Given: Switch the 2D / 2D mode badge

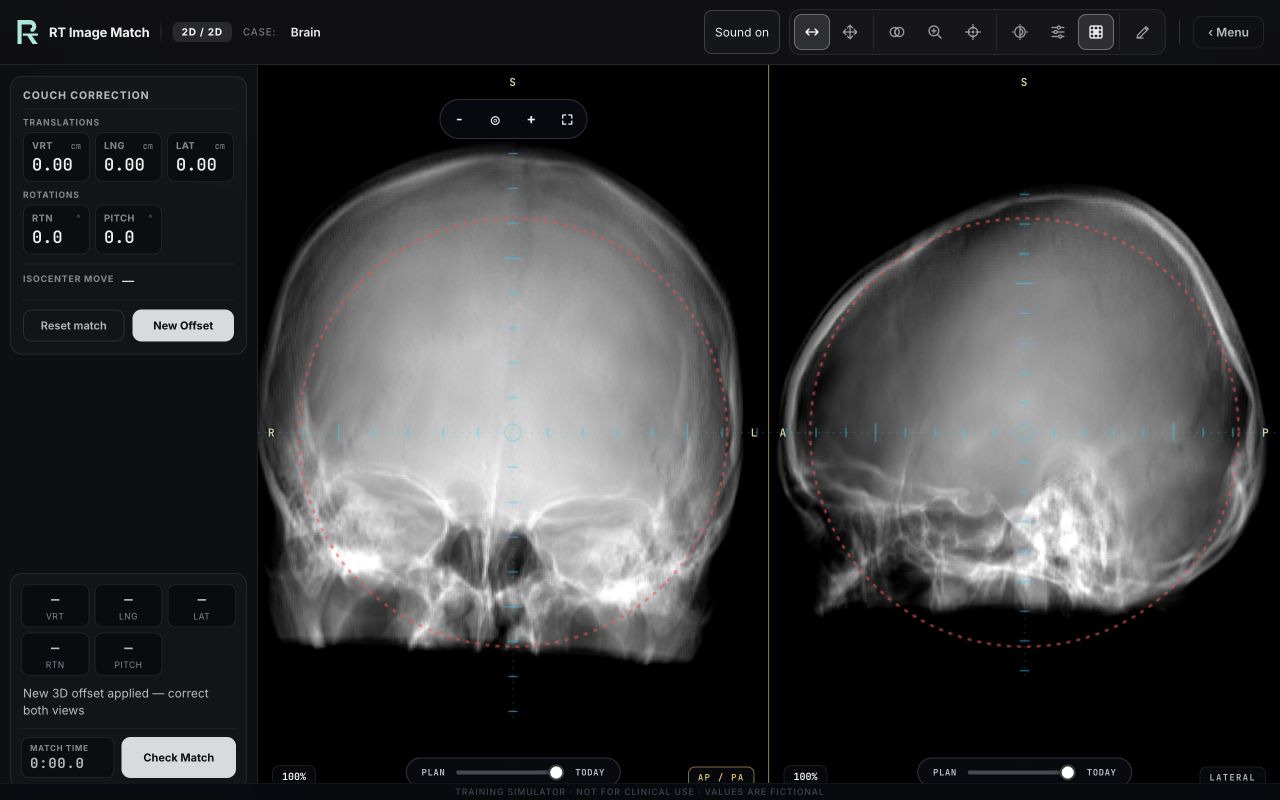Looking at the screenshot, I should point(202,32).
